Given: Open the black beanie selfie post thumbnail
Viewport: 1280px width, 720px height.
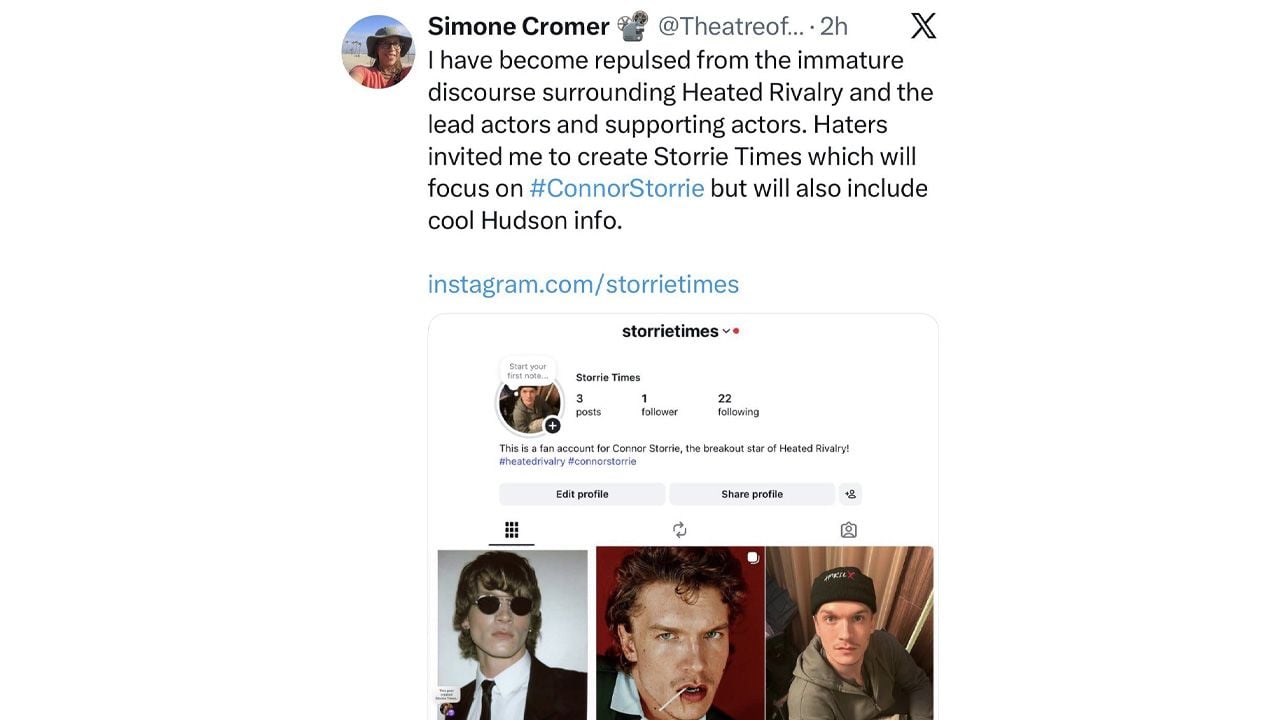Looking at the screenshot, I should click(849, 634).
